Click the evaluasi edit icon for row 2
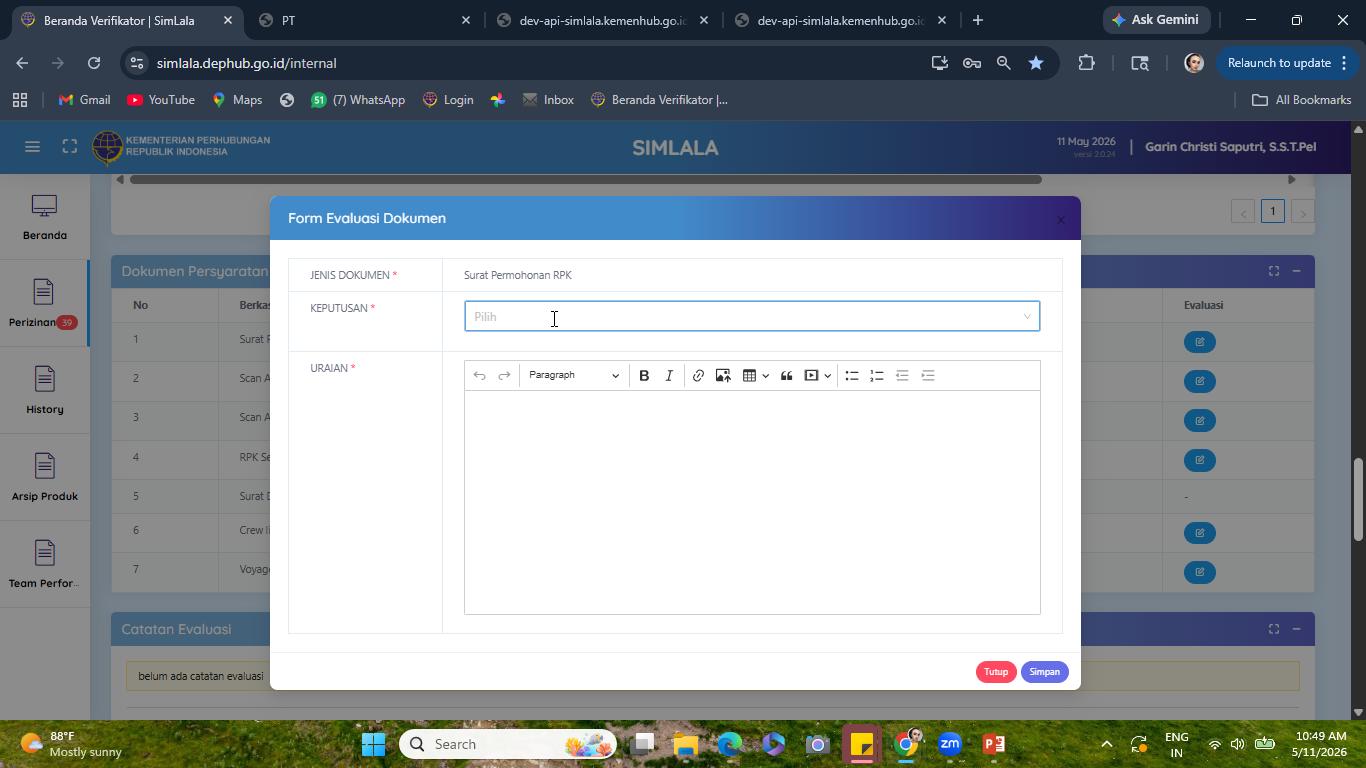This screenshot has width=1366, height=768. pyautogui.click(x=1199, y=381)
